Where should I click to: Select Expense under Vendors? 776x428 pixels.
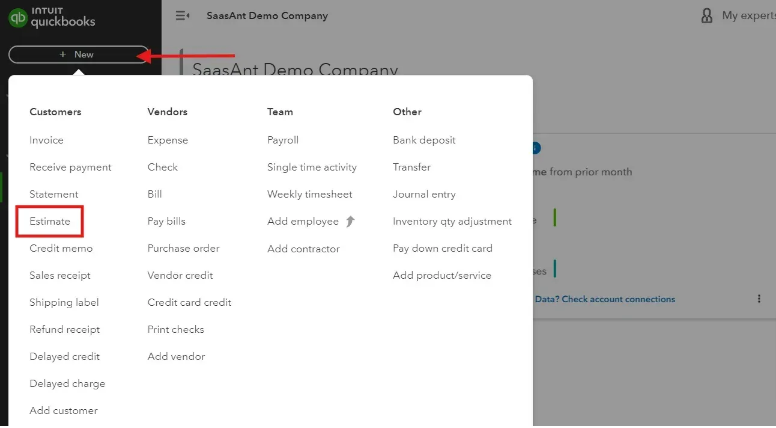[x=167, y=140]
